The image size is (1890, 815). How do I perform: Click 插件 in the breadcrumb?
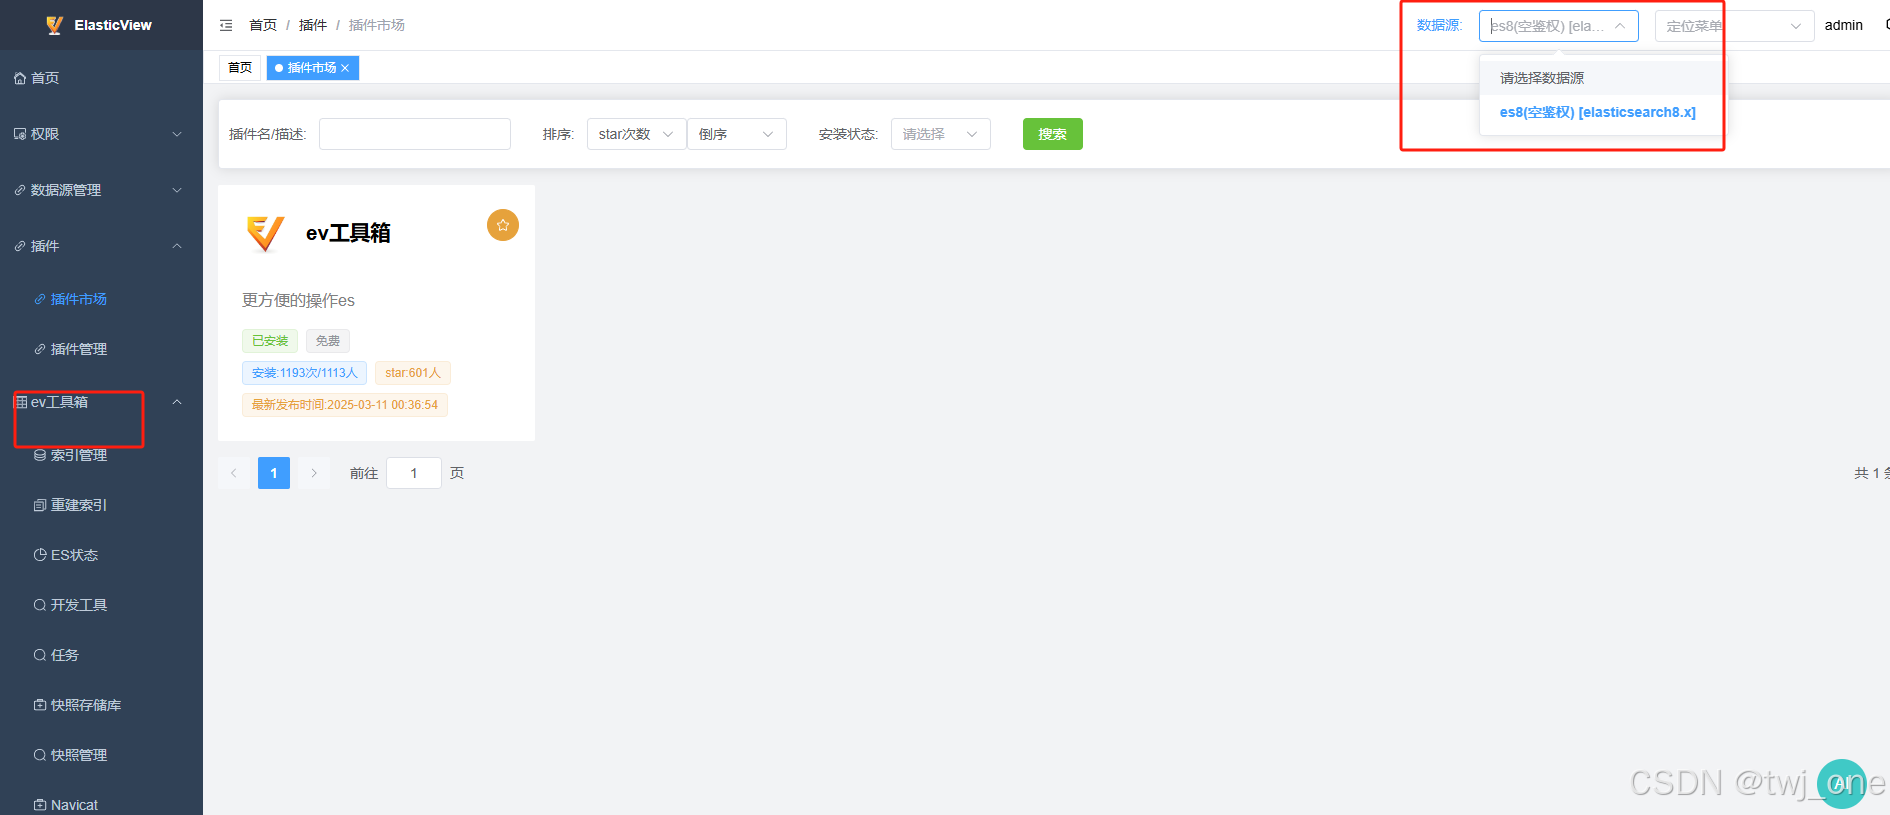pos(313,25)
